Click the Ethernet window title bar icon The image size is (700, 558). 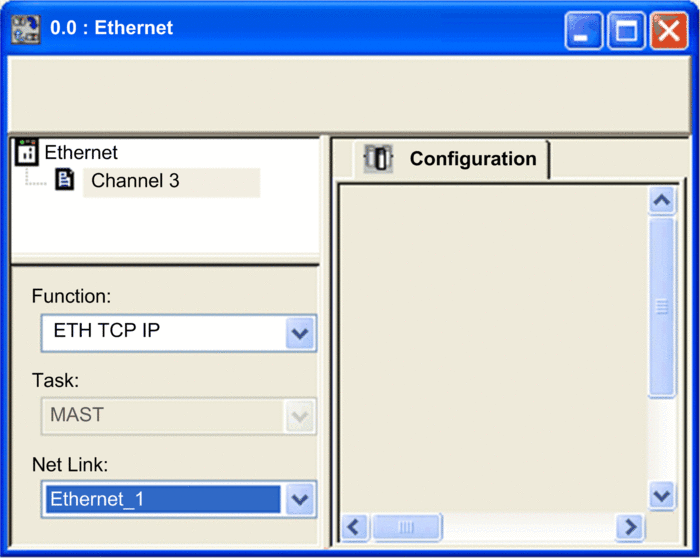click(x=25, y=29)
